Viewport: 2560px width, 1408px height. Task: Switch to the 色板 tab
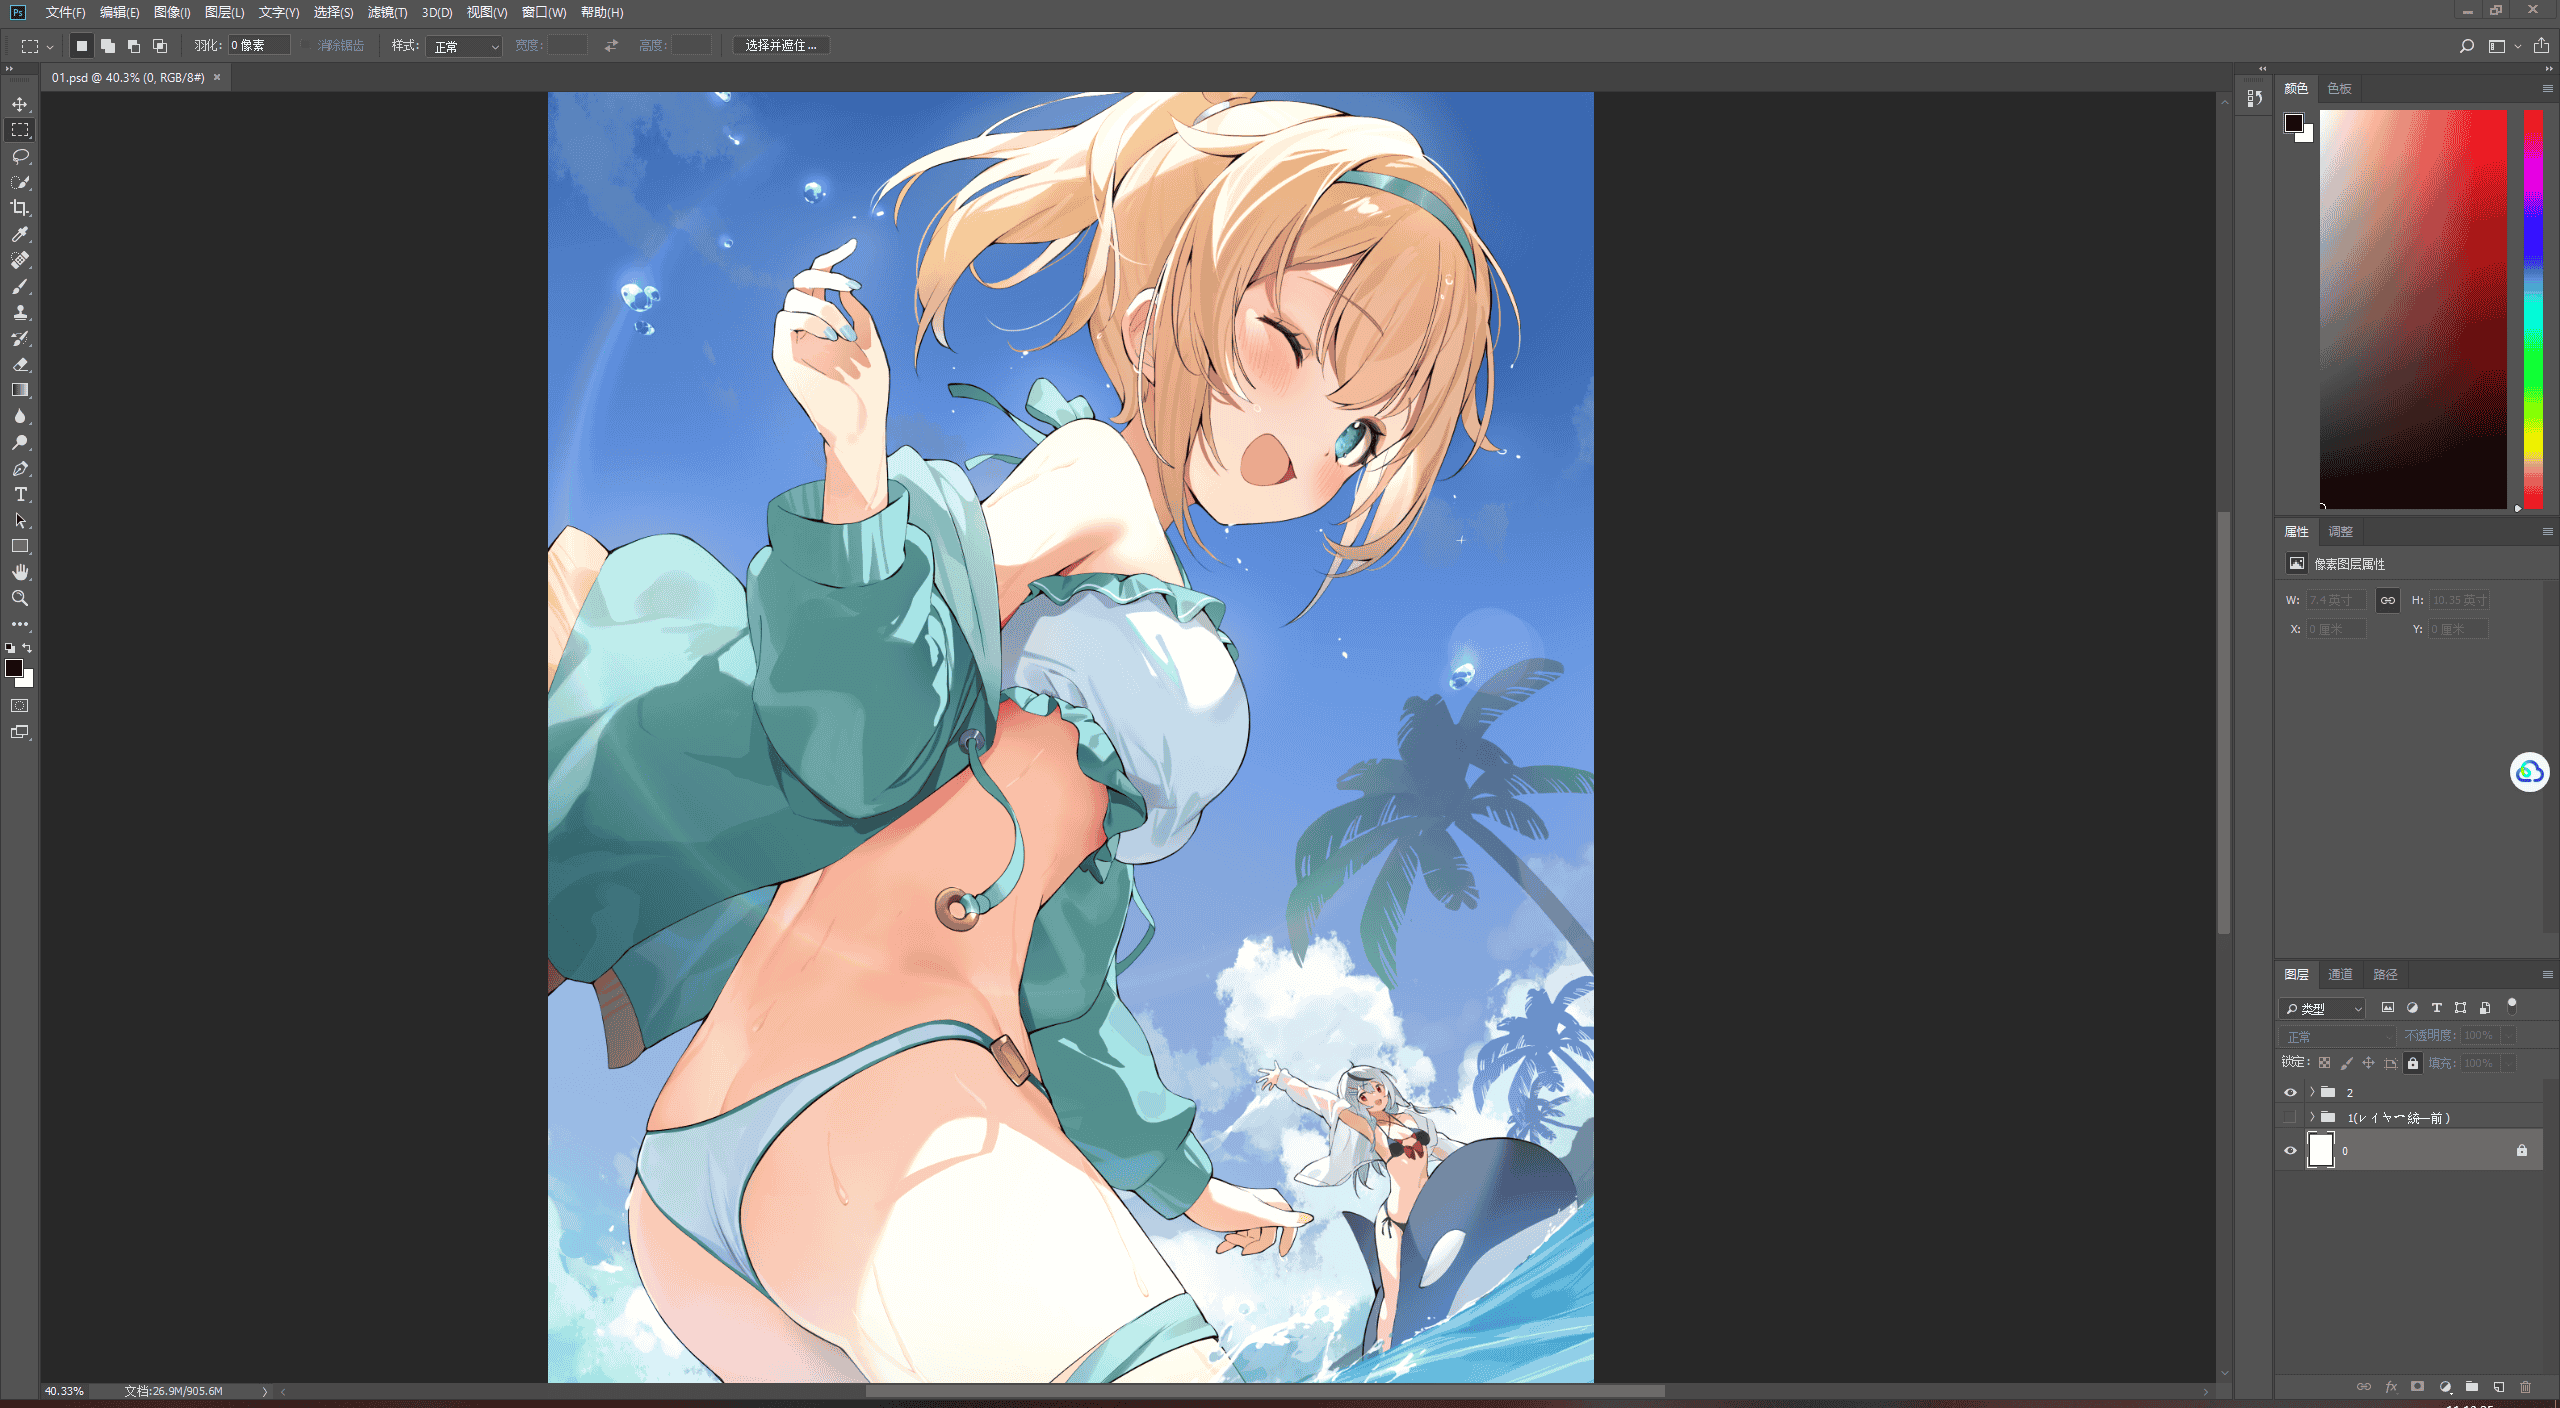(x=2339, y=88)
